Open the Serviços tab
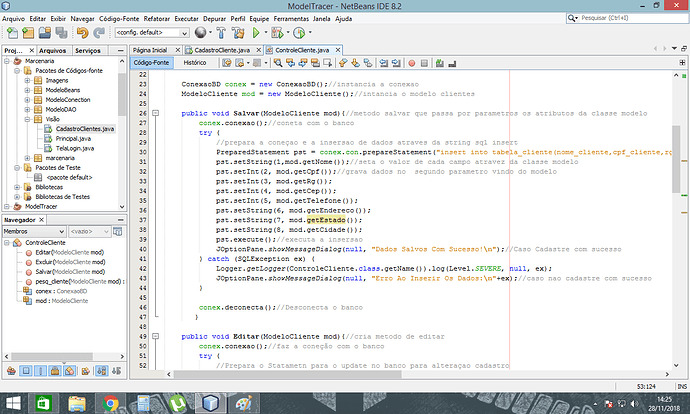The image size is (690, 414). tap(88, 51)
